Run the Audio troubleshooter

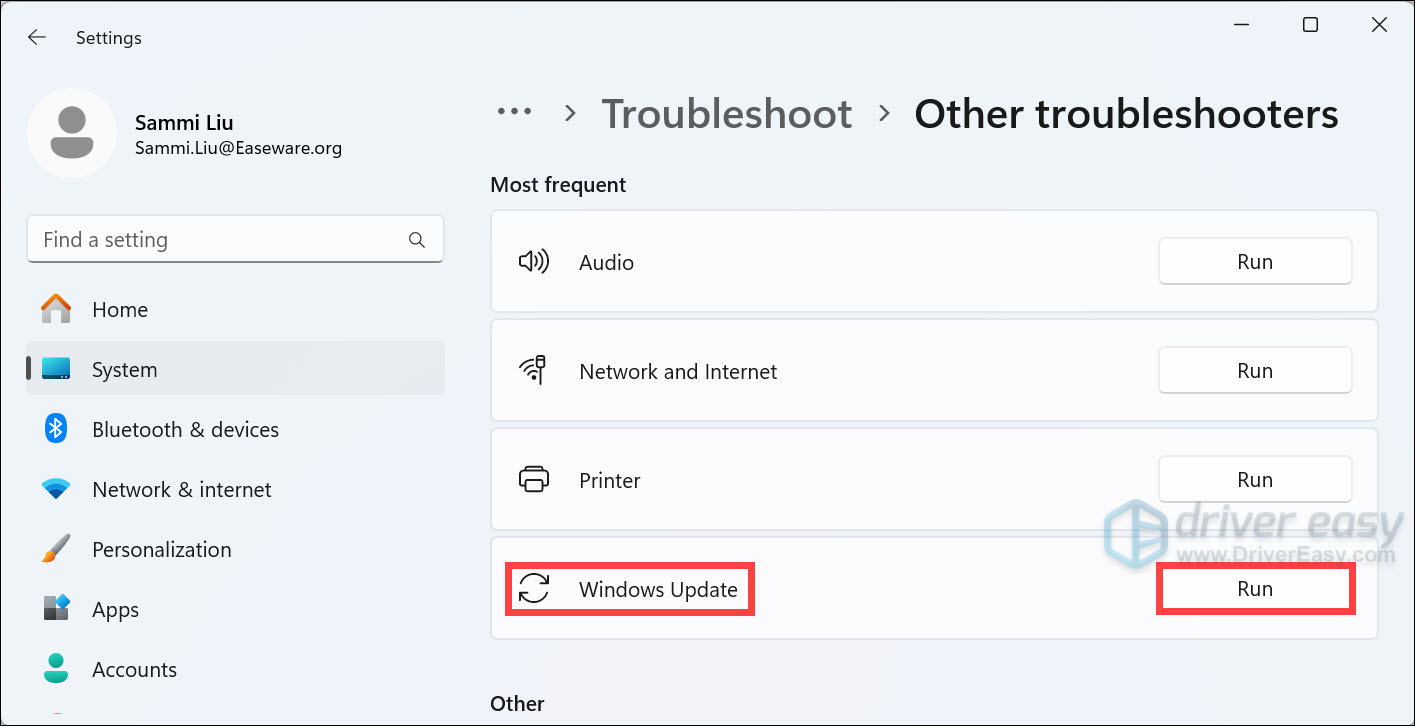point(1254,262)
